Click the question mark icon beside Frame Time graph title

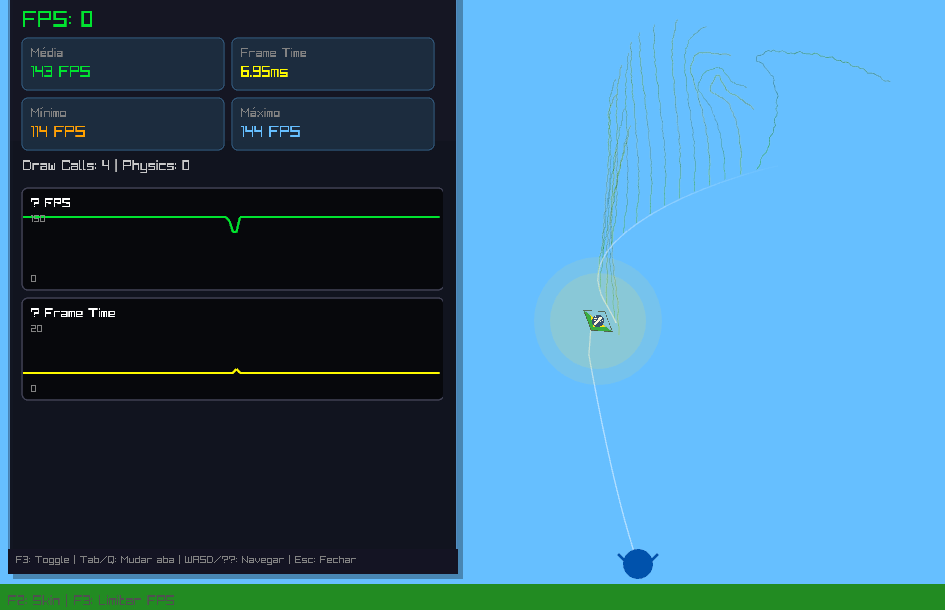pos(35,313)
